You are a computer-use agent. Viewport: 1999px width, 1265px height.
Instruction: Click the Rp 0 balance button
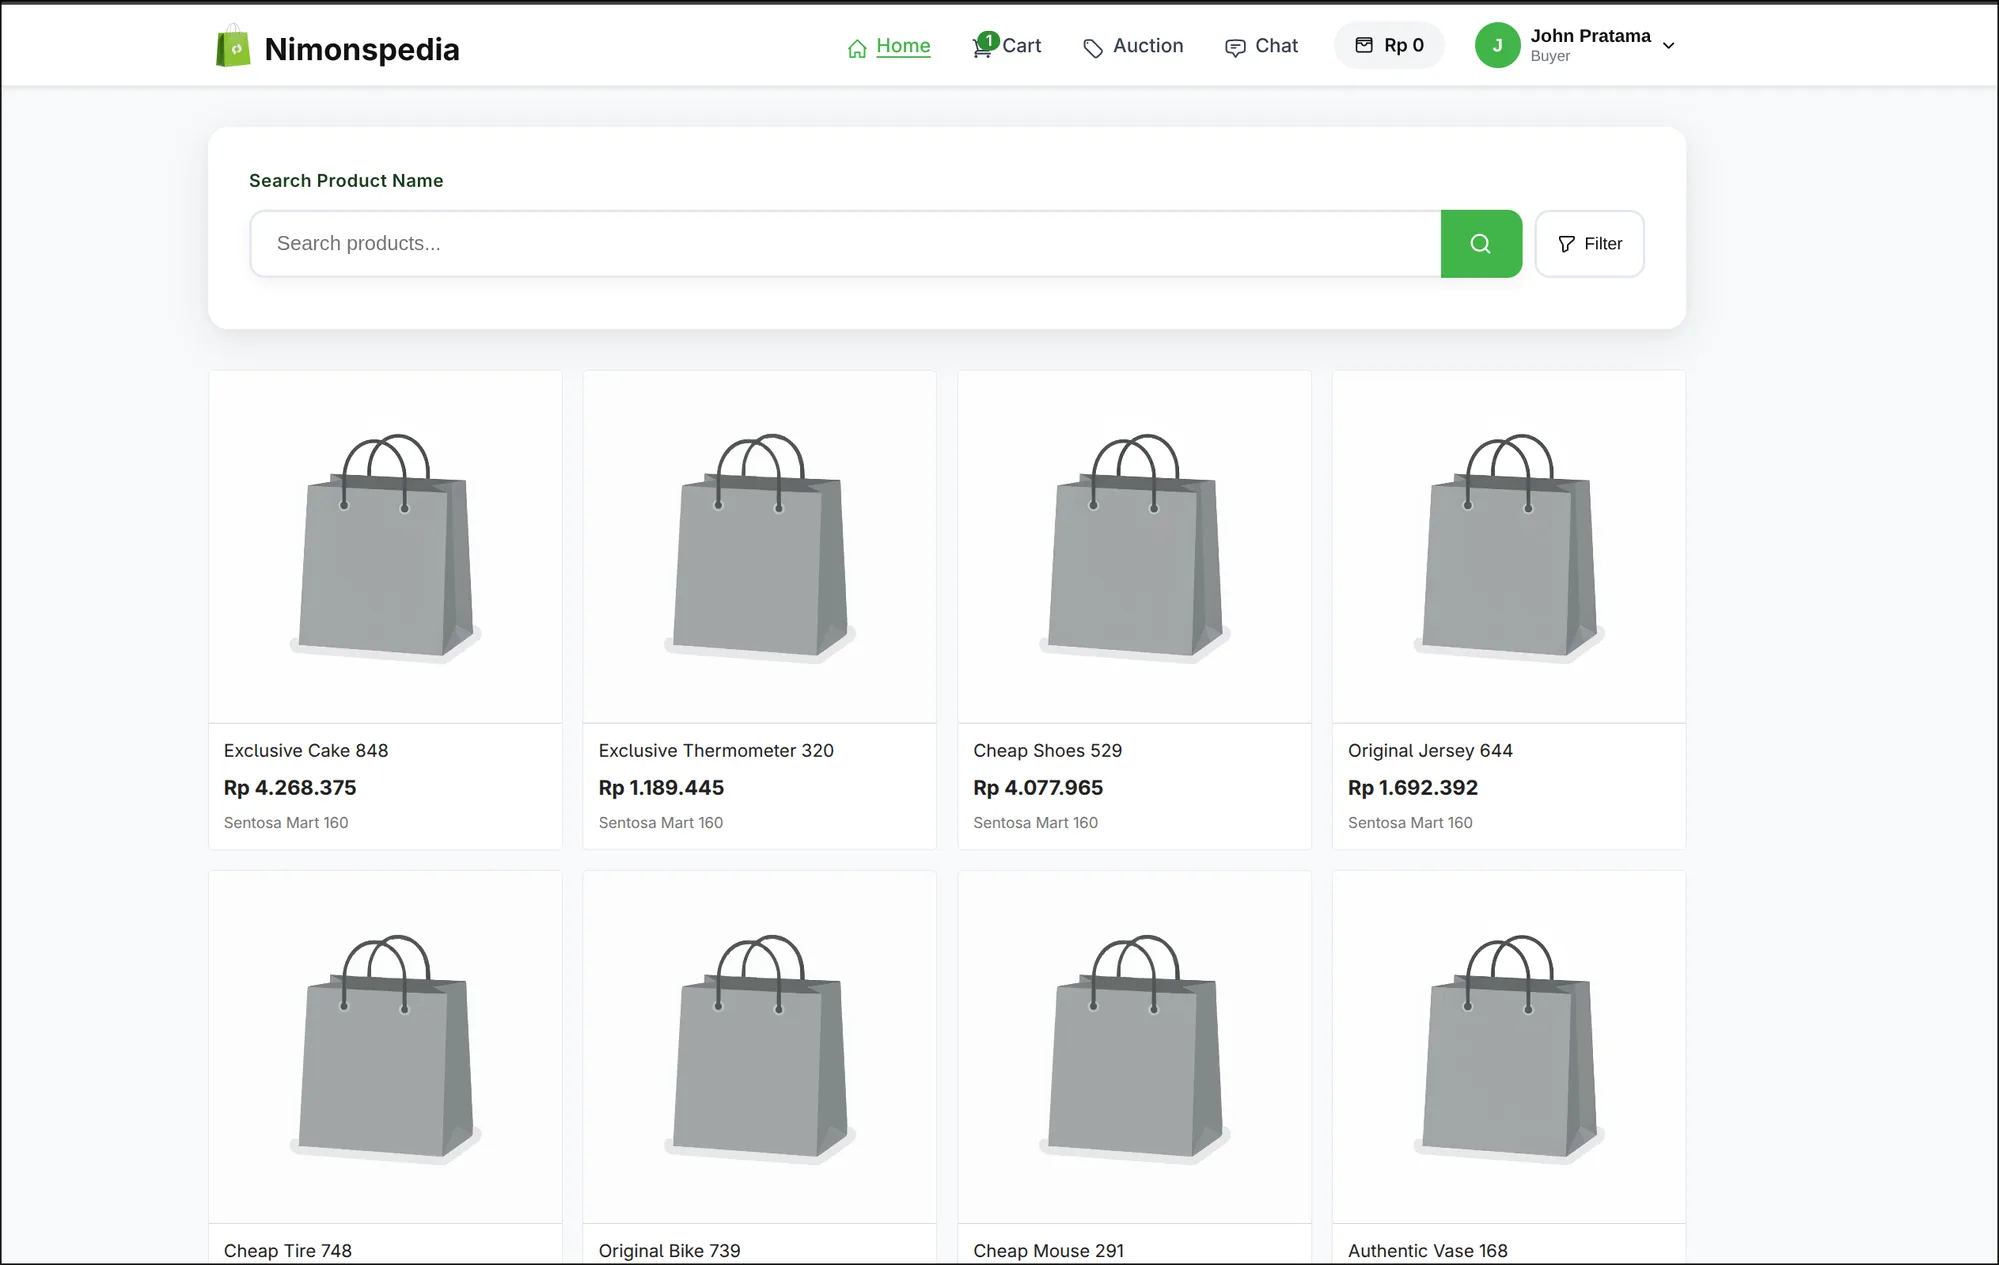pos(1389,45)
